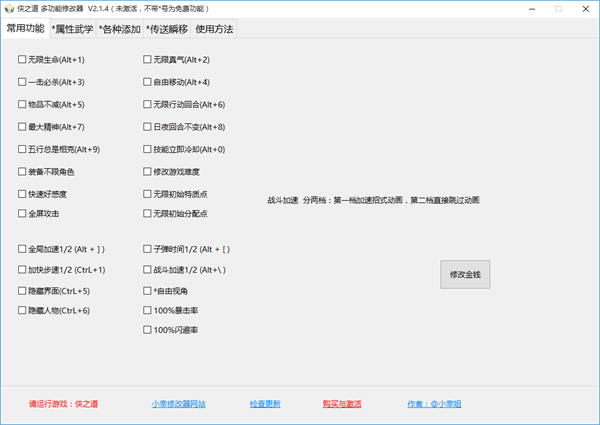Viewport: 600px width, 425px height.
Task: Check 无限行动回合(Alt+6) option
Action: [147, 104]
